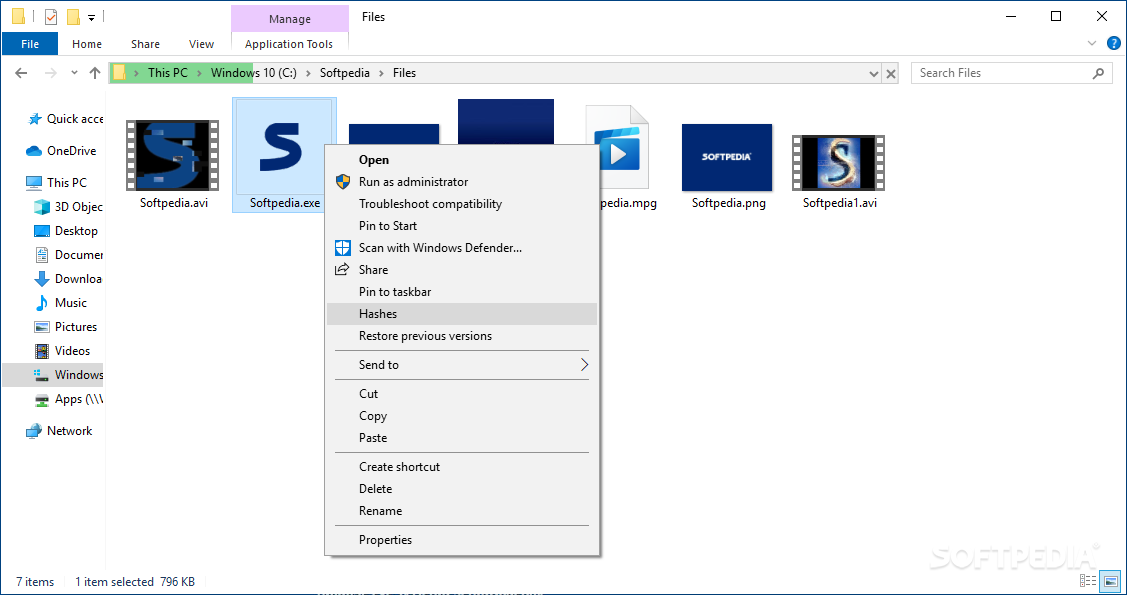Viewport: 1127px width, 595px height.
Task: Select Network in the navigation pane
Action: pos(60,430)
